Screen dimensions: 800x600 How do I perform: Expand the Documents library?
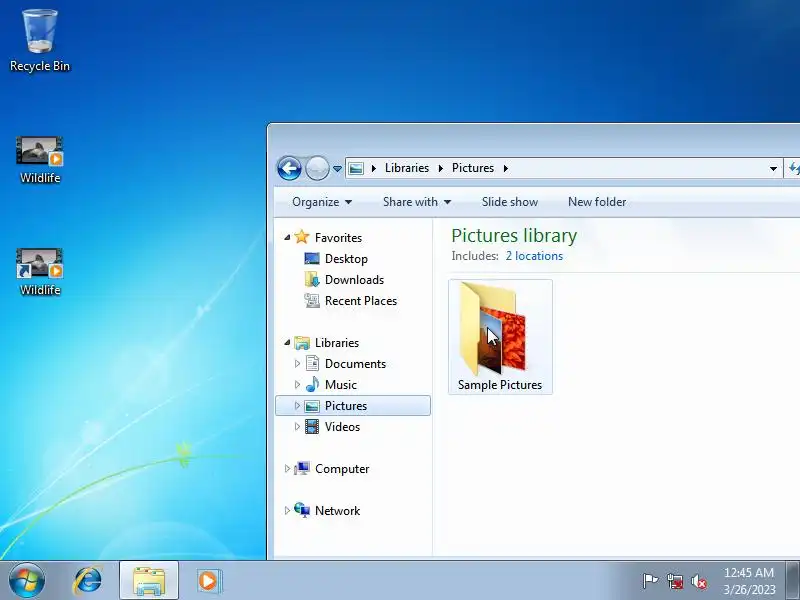click(297, 364)
